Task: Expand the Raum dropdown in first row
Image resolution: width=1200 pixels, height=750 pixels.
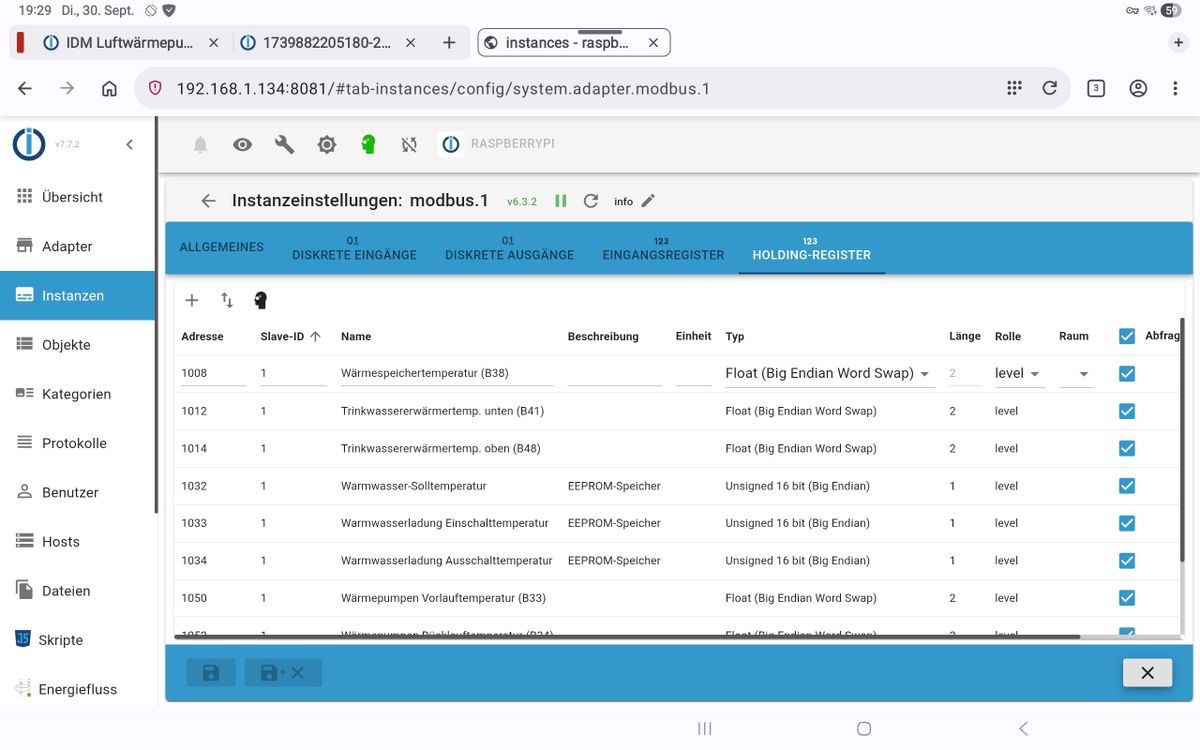Action: [1076, 374]
